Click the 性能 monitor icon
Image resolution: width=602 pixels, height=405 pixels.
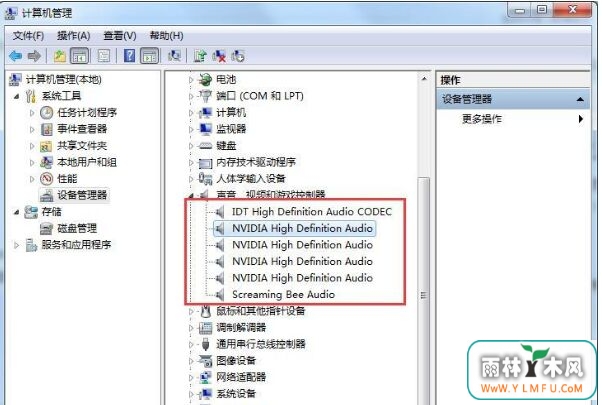[x=46, y=179]
